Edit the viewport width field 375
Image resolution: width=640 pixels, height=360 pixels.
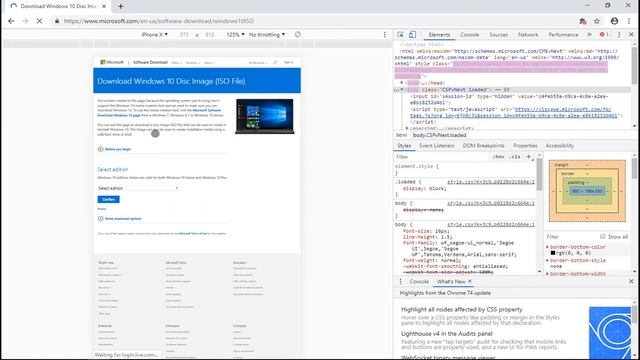coord(184,35)
